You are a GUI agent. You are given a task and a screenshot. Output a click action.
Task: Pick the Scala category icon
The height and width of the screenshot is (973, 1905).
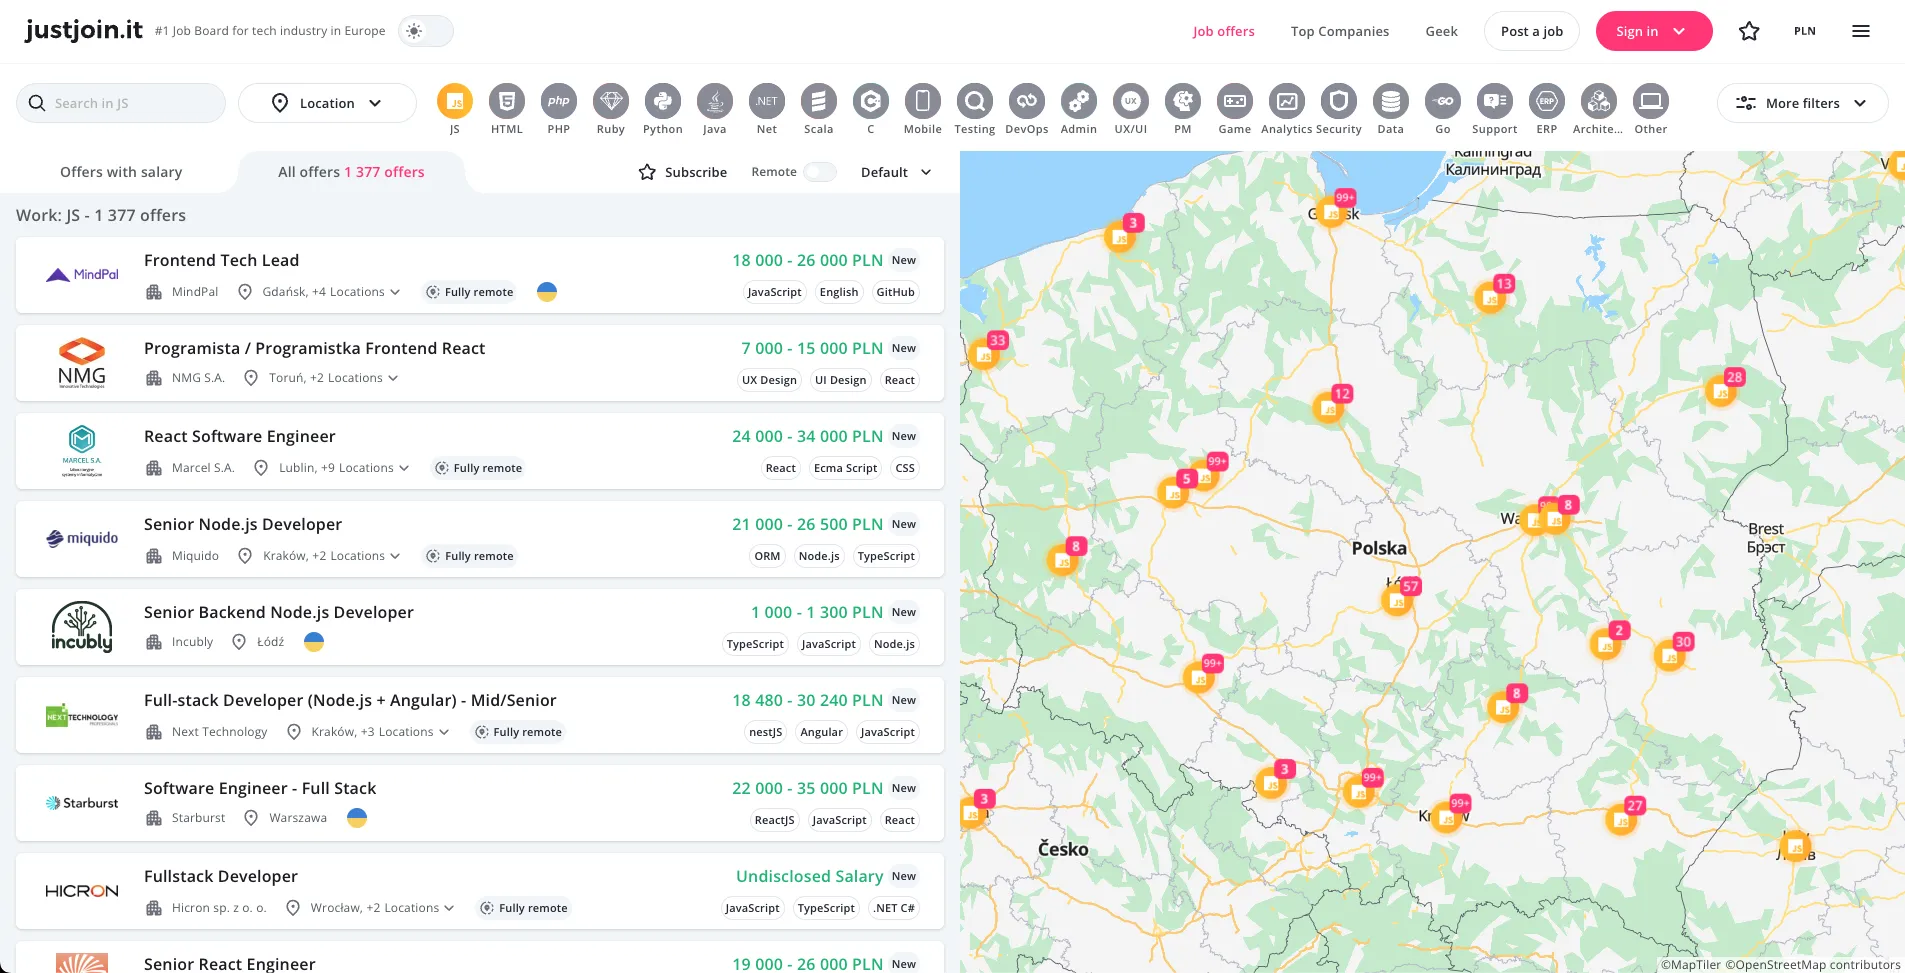(819, 101)
